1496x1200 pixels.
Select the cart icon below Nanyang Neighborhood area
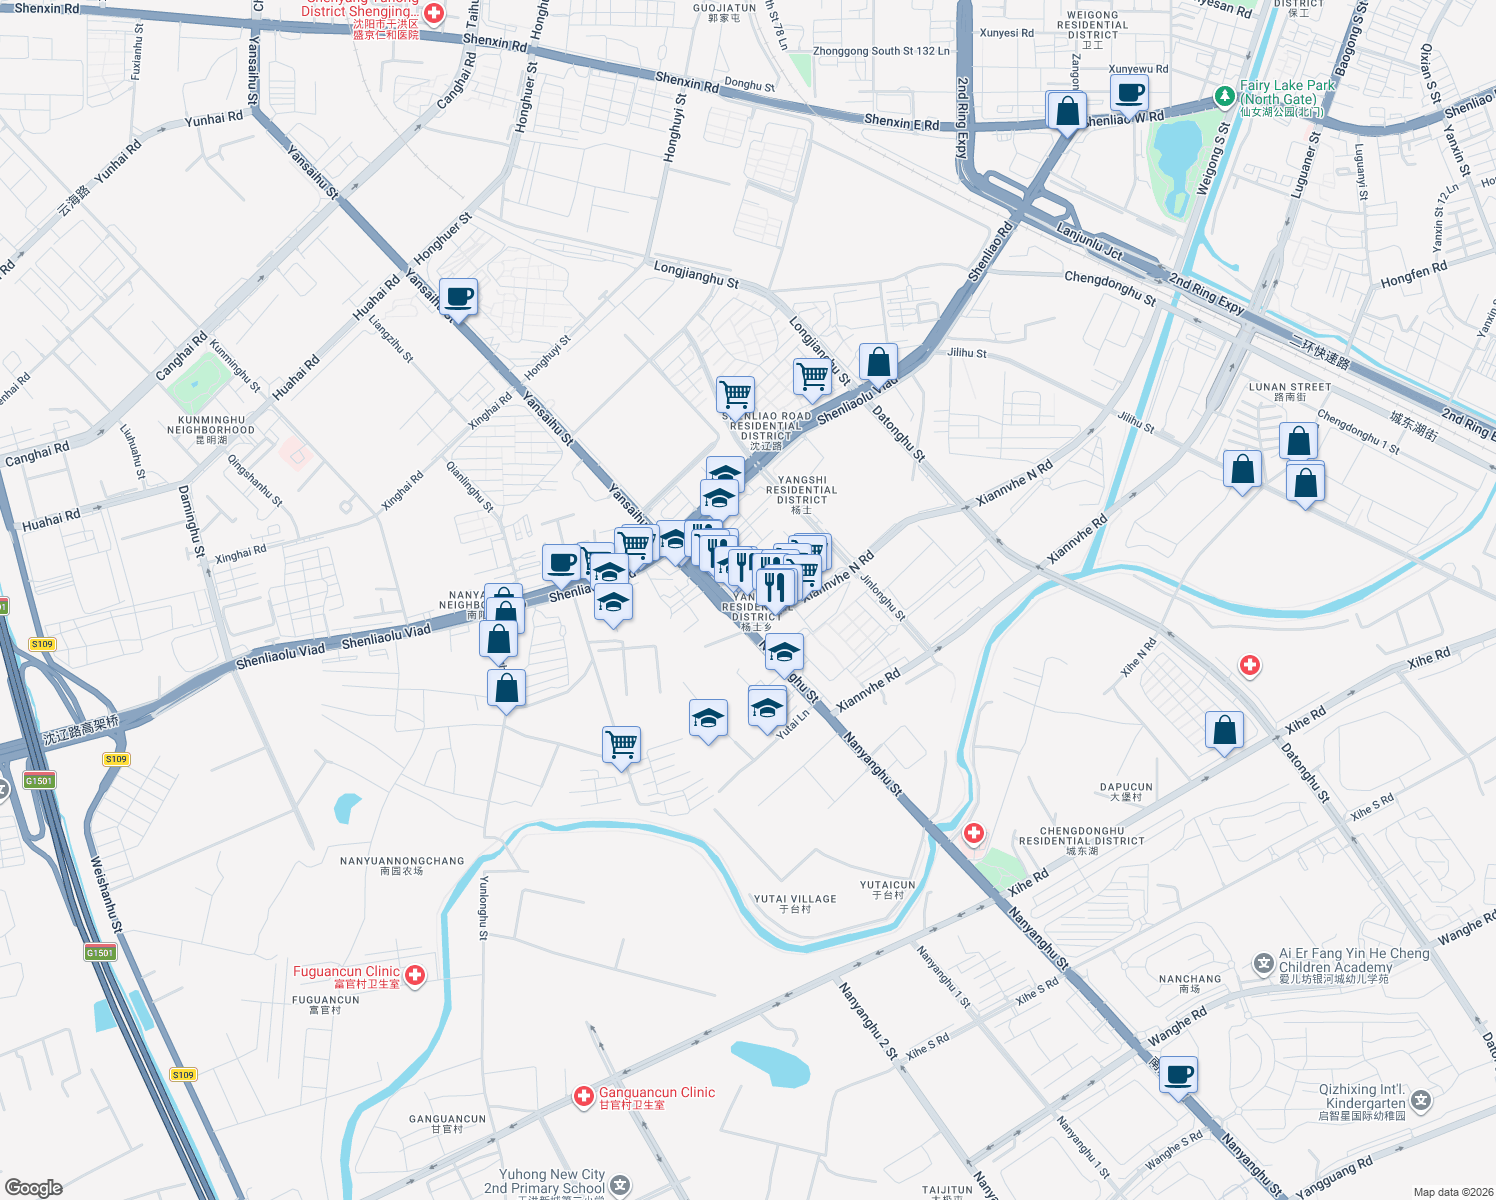pyautogui.click(x=621, y=745)
